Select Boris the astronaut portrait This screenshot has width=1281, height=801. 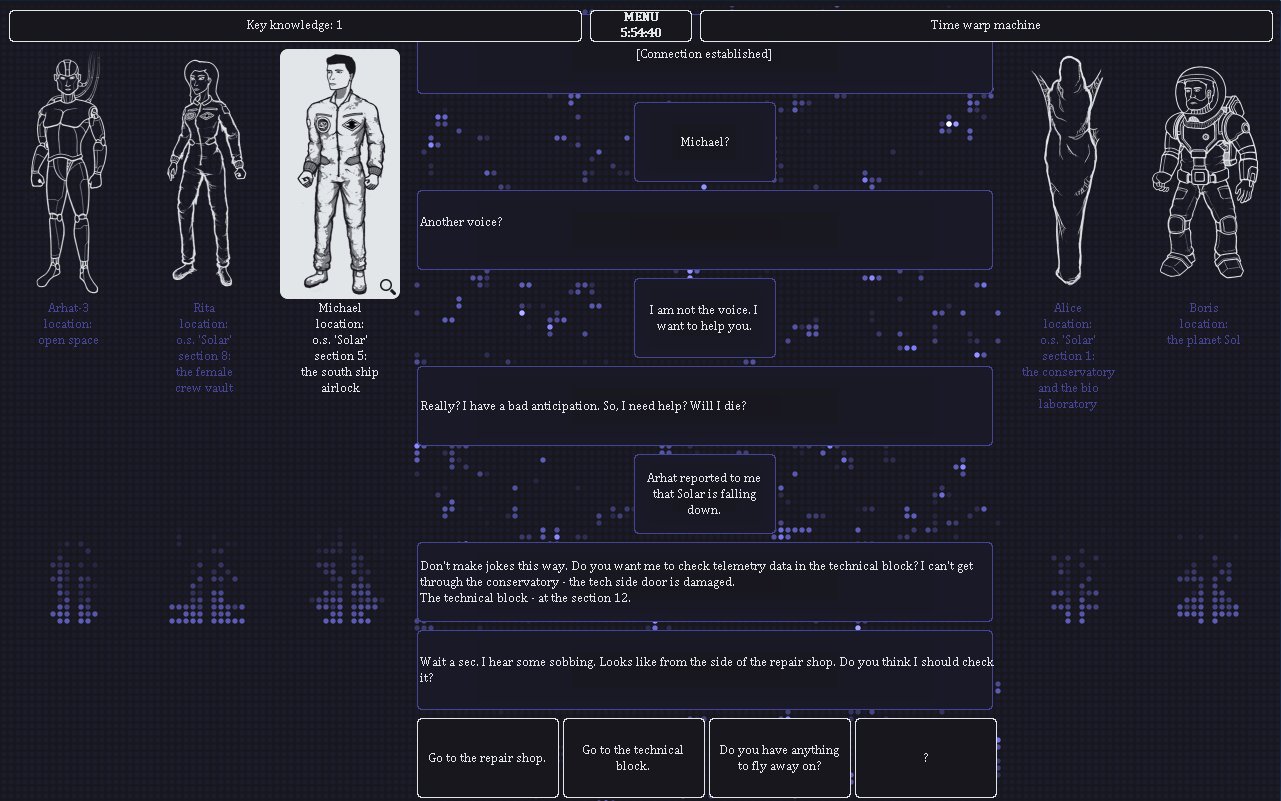pyautogui.click(x=1204, y=173)
